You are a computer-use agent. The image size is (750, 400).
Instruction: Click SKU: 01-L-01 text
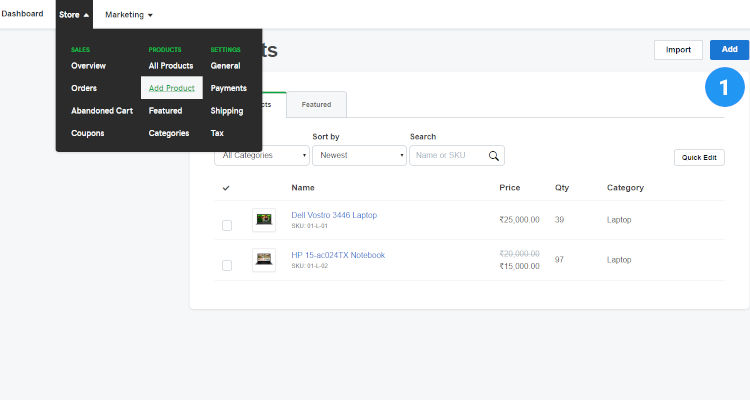coord(309,226)
